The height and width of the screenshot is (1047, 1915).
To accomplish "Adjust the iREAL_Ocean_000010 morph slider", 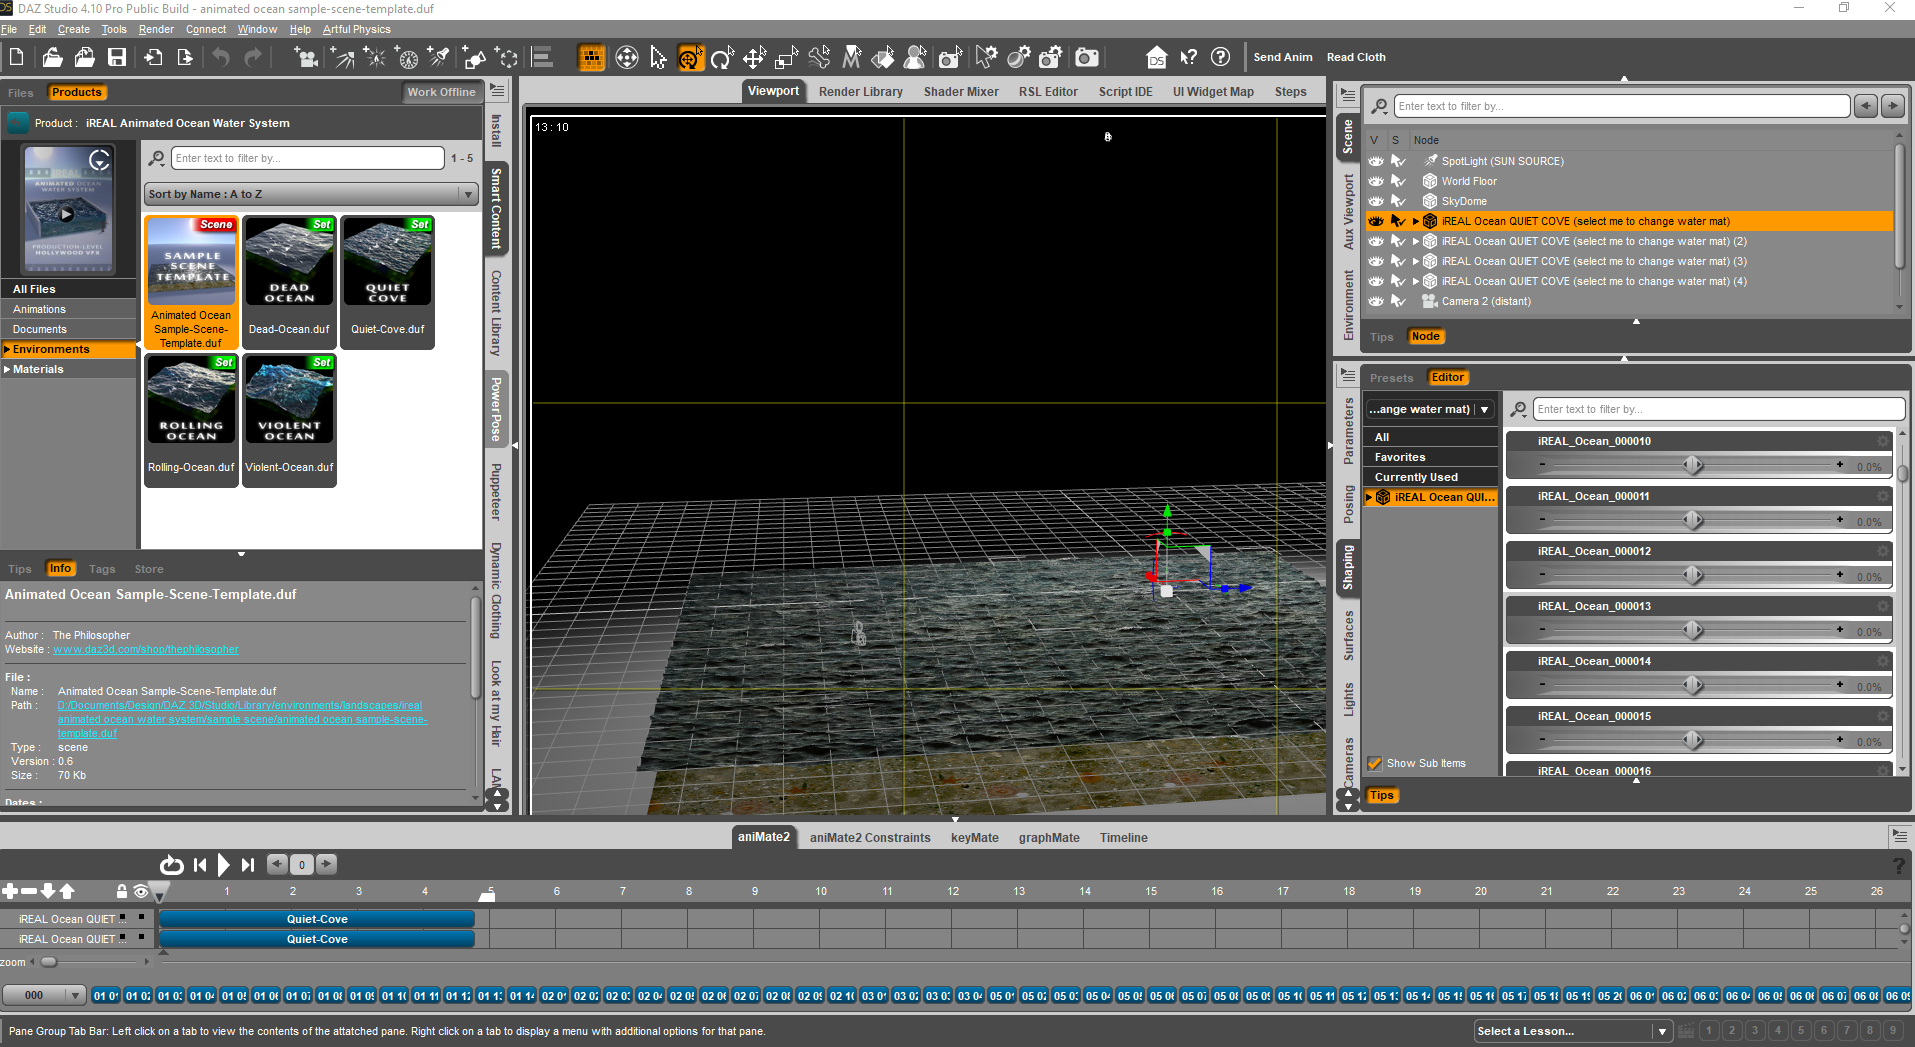I will click(1692, 465).
